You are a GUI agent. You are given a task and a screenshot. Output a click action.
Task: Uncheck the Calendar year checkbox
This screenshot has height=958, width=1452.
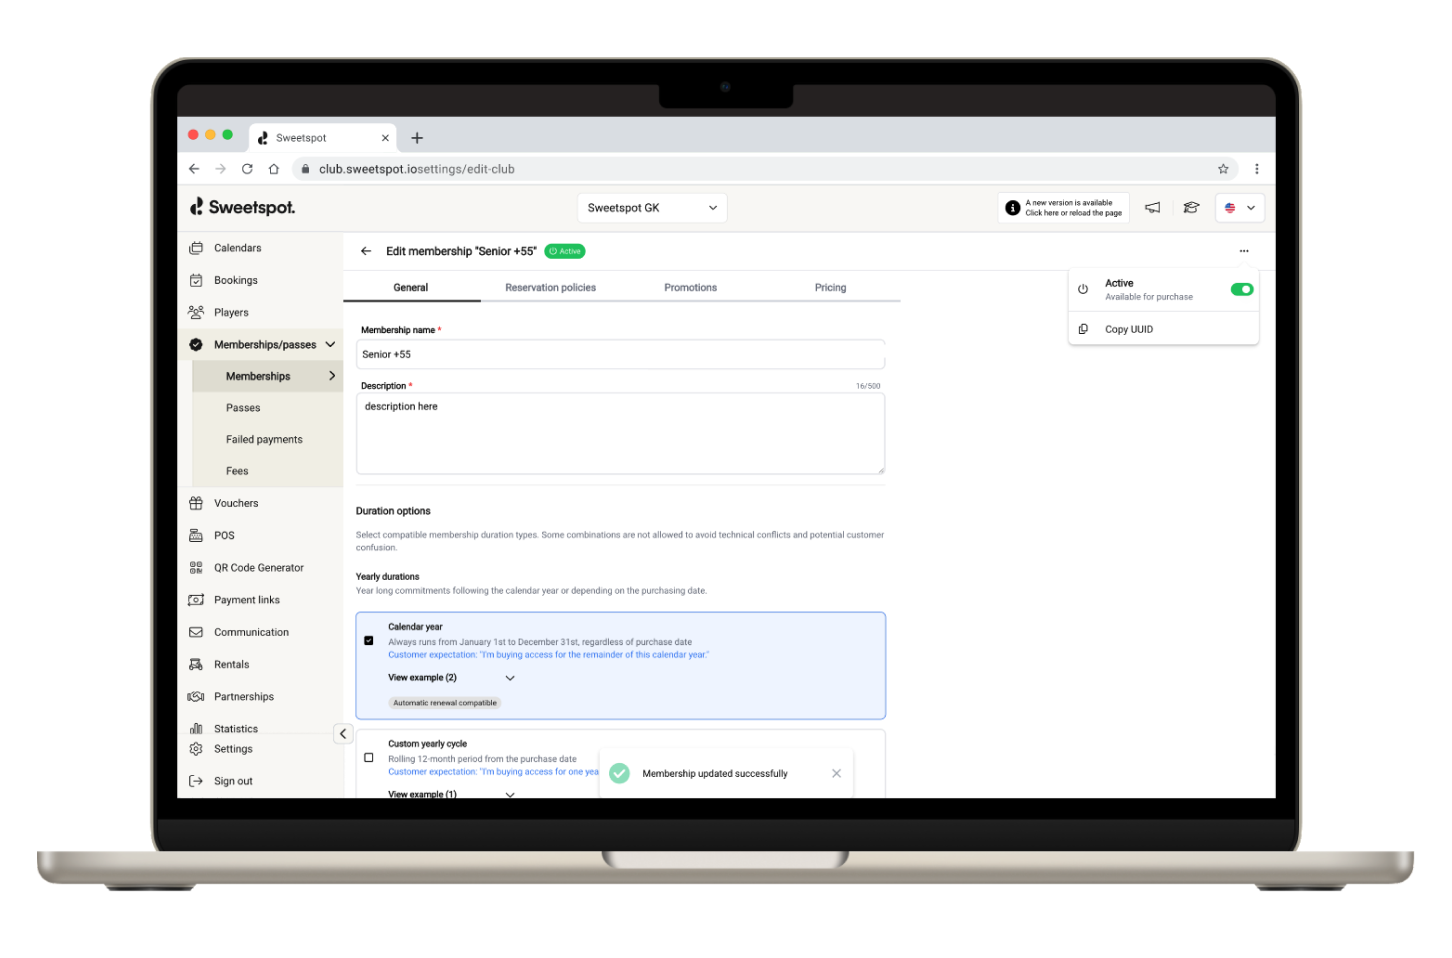[x=369, y=641]
